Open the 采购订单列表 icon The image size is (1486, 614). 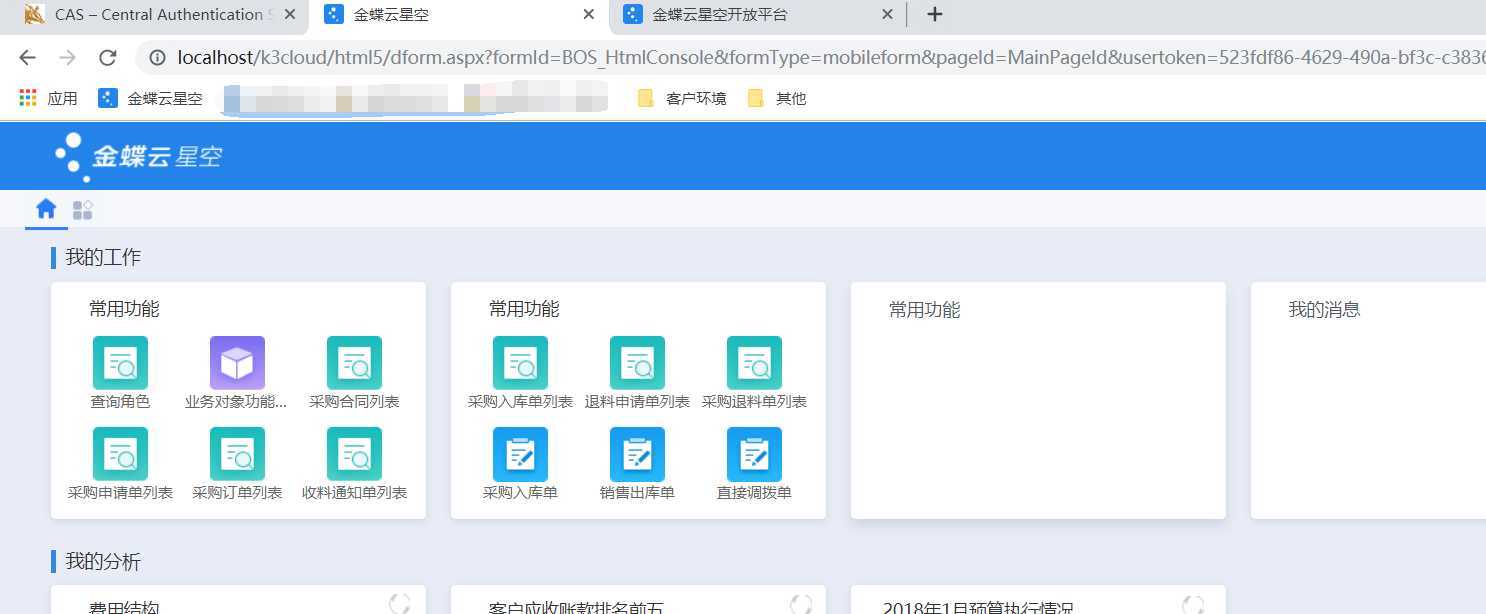pos(237,453)
